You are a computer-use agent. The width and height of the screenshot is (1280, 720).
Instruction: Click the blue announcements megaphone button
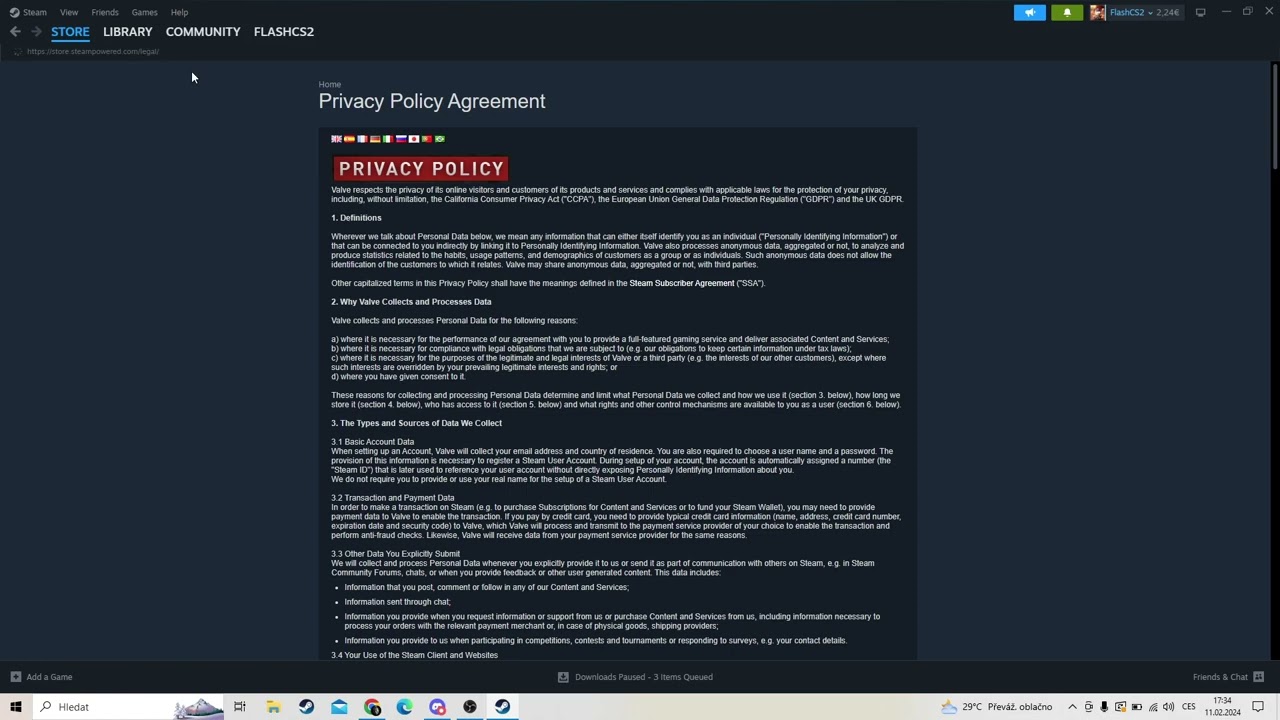tap(1030, 12)
